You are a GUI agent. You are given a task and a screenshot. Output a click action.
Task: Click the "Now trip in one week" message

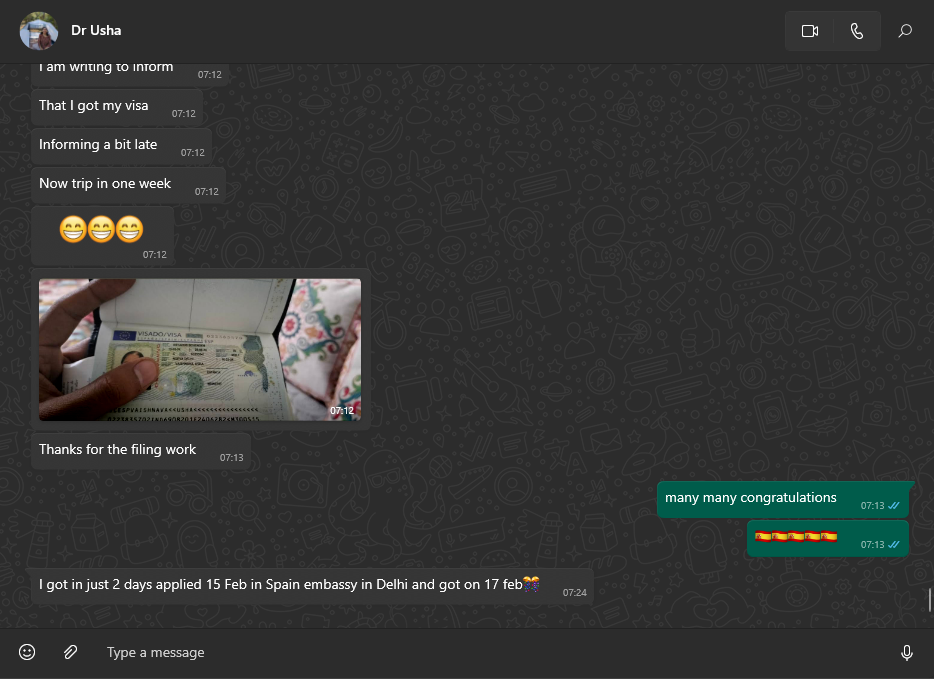[105, 184]
